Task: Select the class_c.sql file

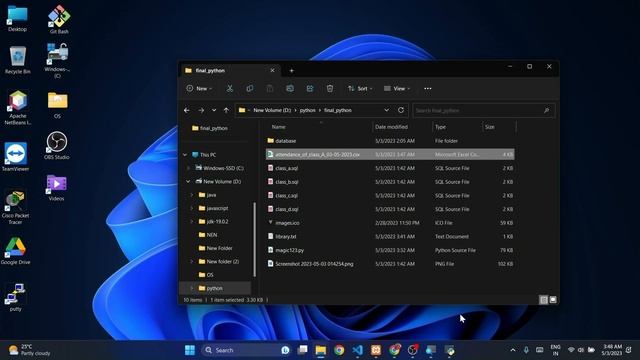Action: click(x=390, y=196)
